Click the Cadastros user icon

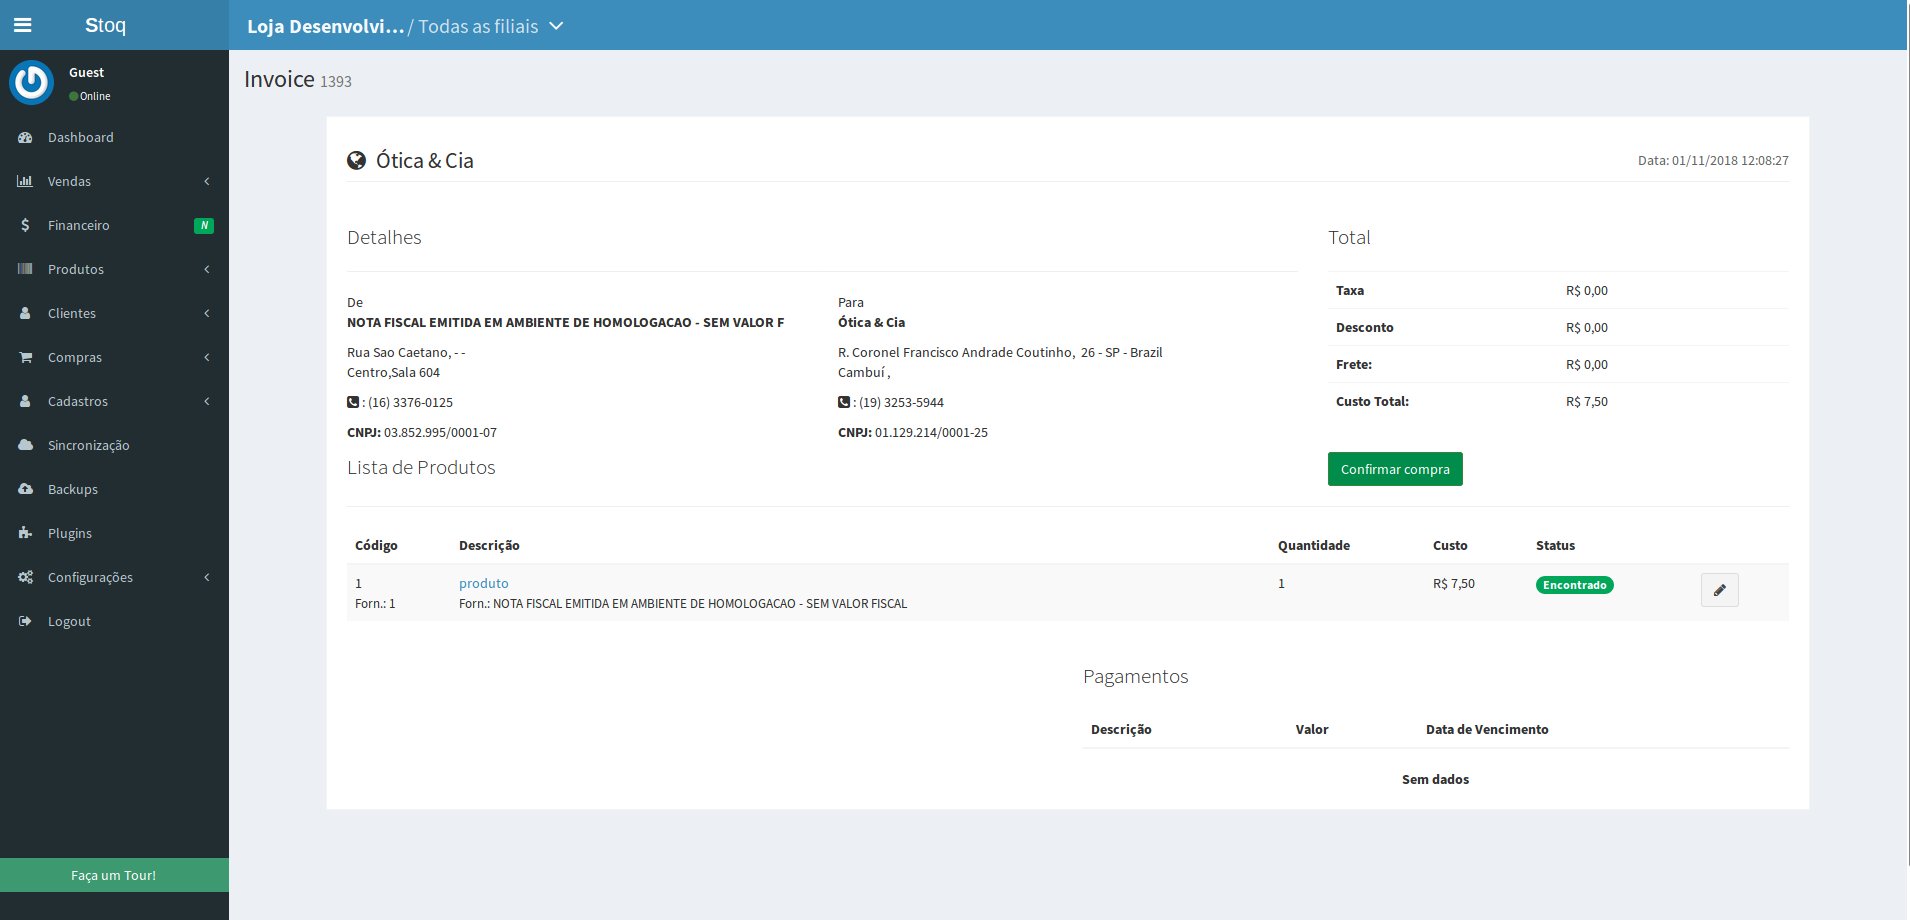coord(25,401)
